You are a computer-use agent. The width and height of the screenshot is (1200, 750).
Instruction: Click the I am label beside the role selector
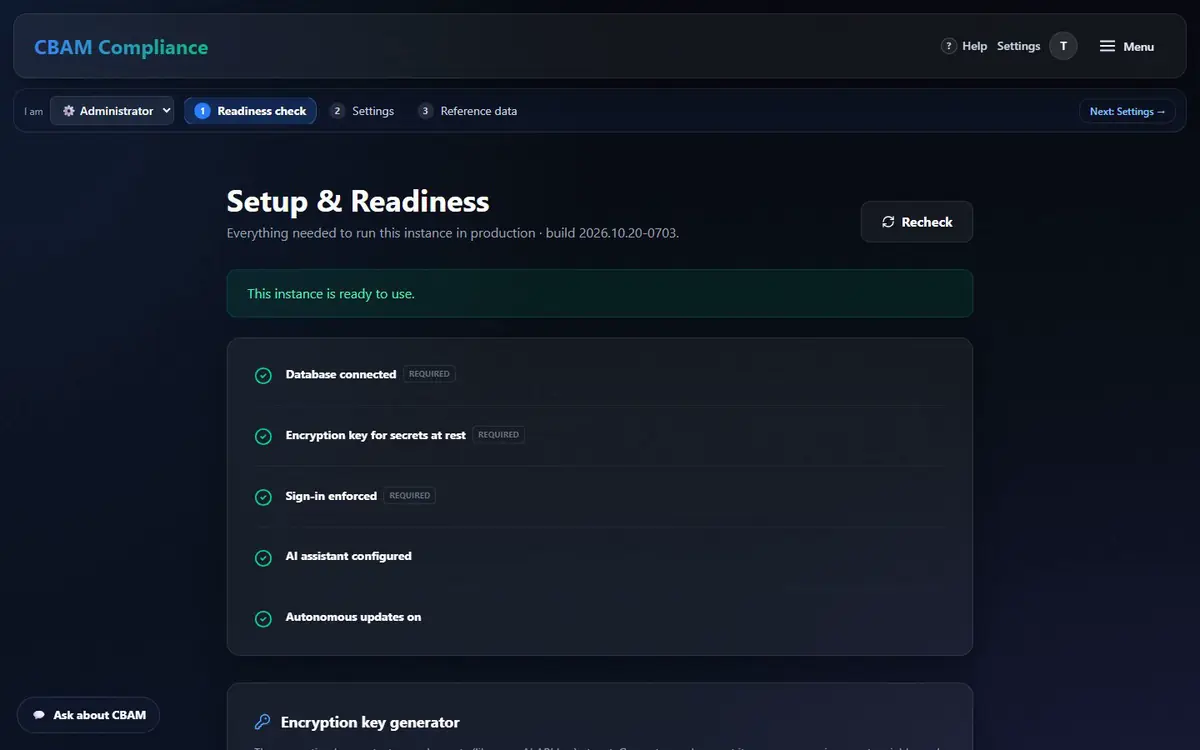click(34, 112)
